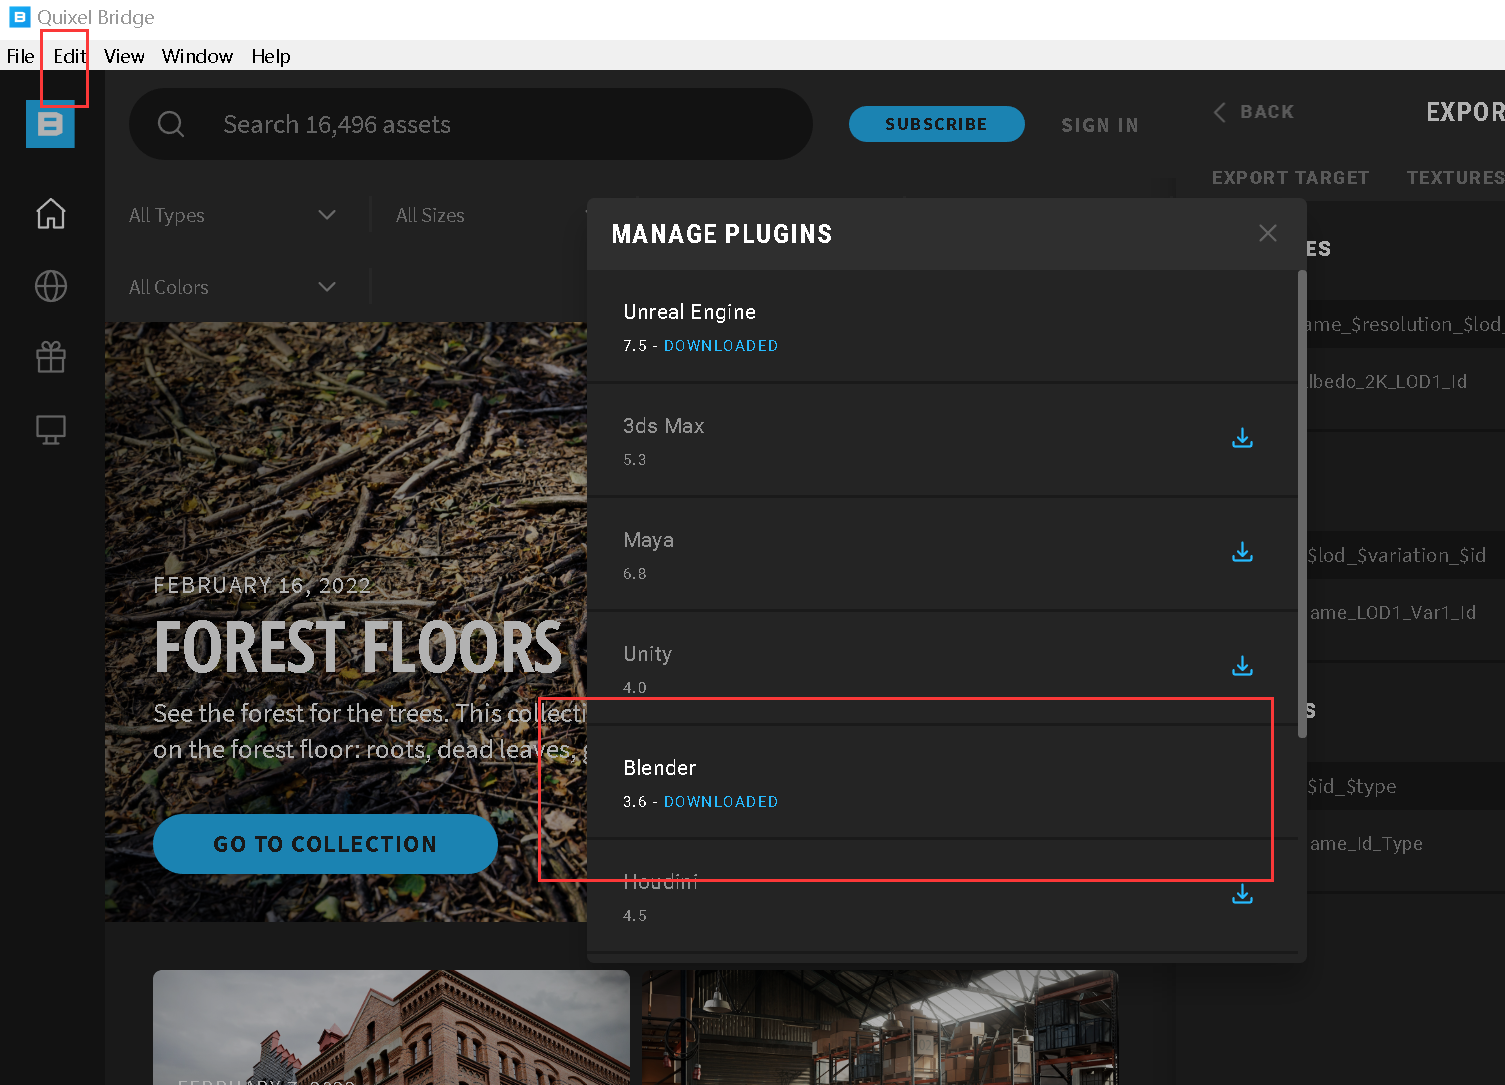
Task: Open the View menu
Action: tap(124, 56)
